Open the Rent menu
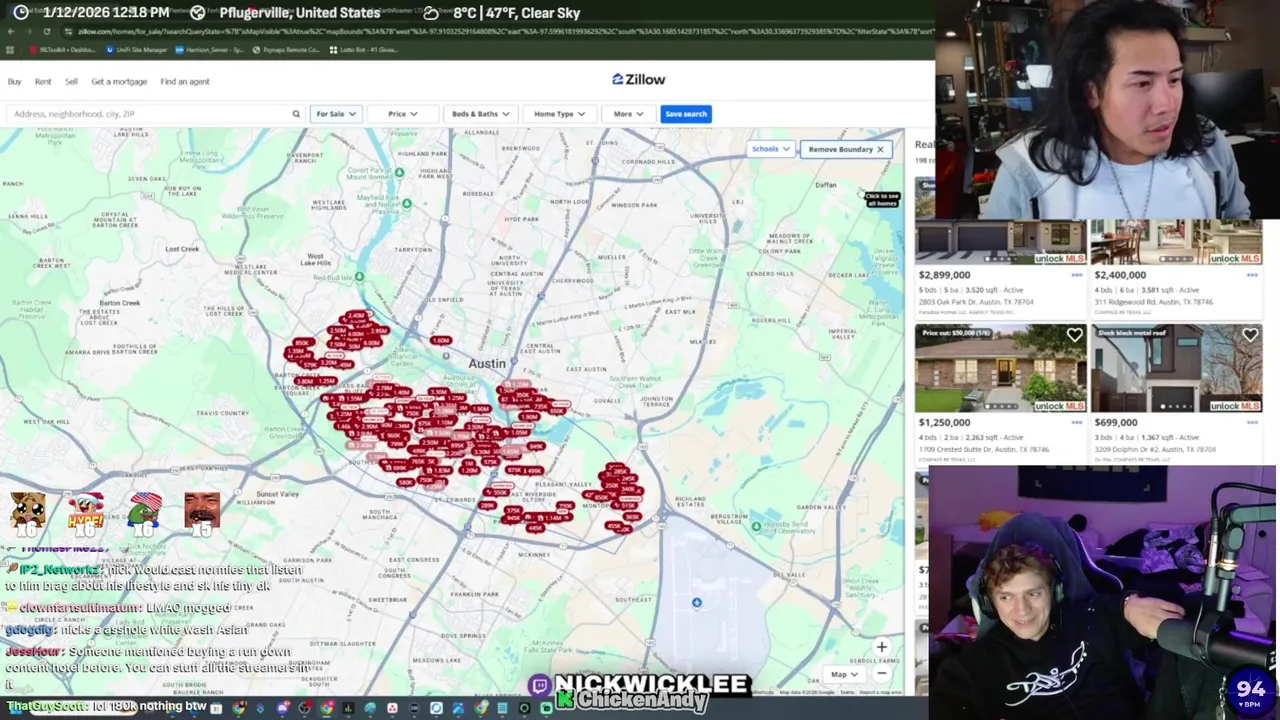This screenshot has height=720, width=1280. [43, 82]
